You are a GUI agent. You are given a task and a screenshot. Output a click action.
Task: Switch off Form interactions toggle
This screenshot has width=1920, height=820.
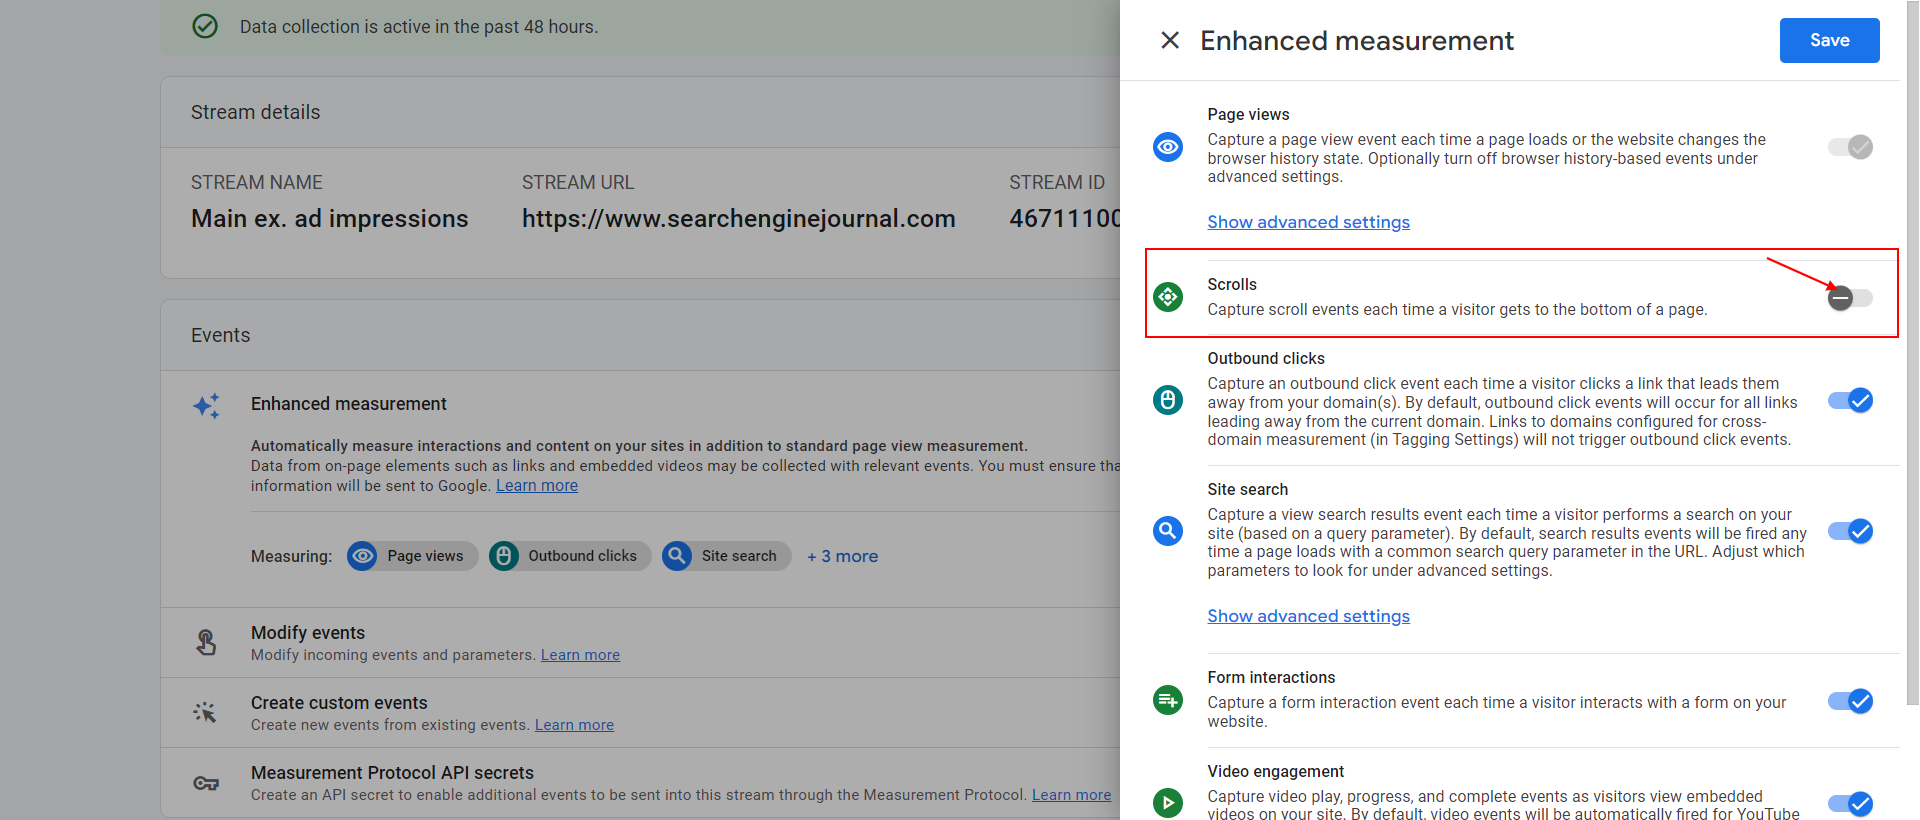(1850, 701)
